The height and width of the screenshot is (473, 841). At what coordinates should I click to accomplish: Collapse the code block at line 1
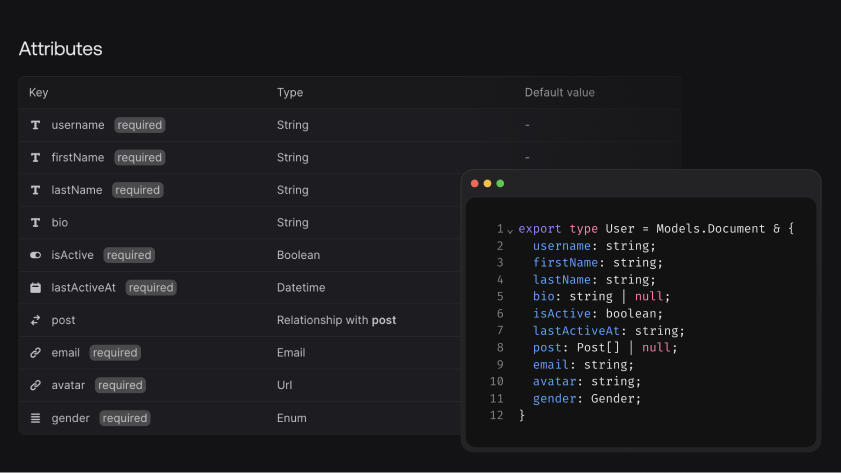[510, 231]
